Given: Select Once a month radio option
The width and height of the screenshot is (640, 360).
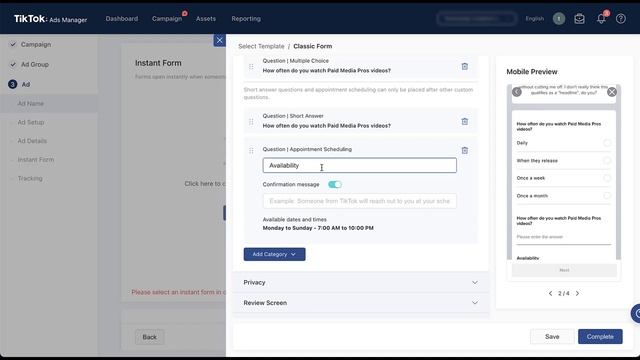Looking at the screenshot, I should [x=607, y=196].
